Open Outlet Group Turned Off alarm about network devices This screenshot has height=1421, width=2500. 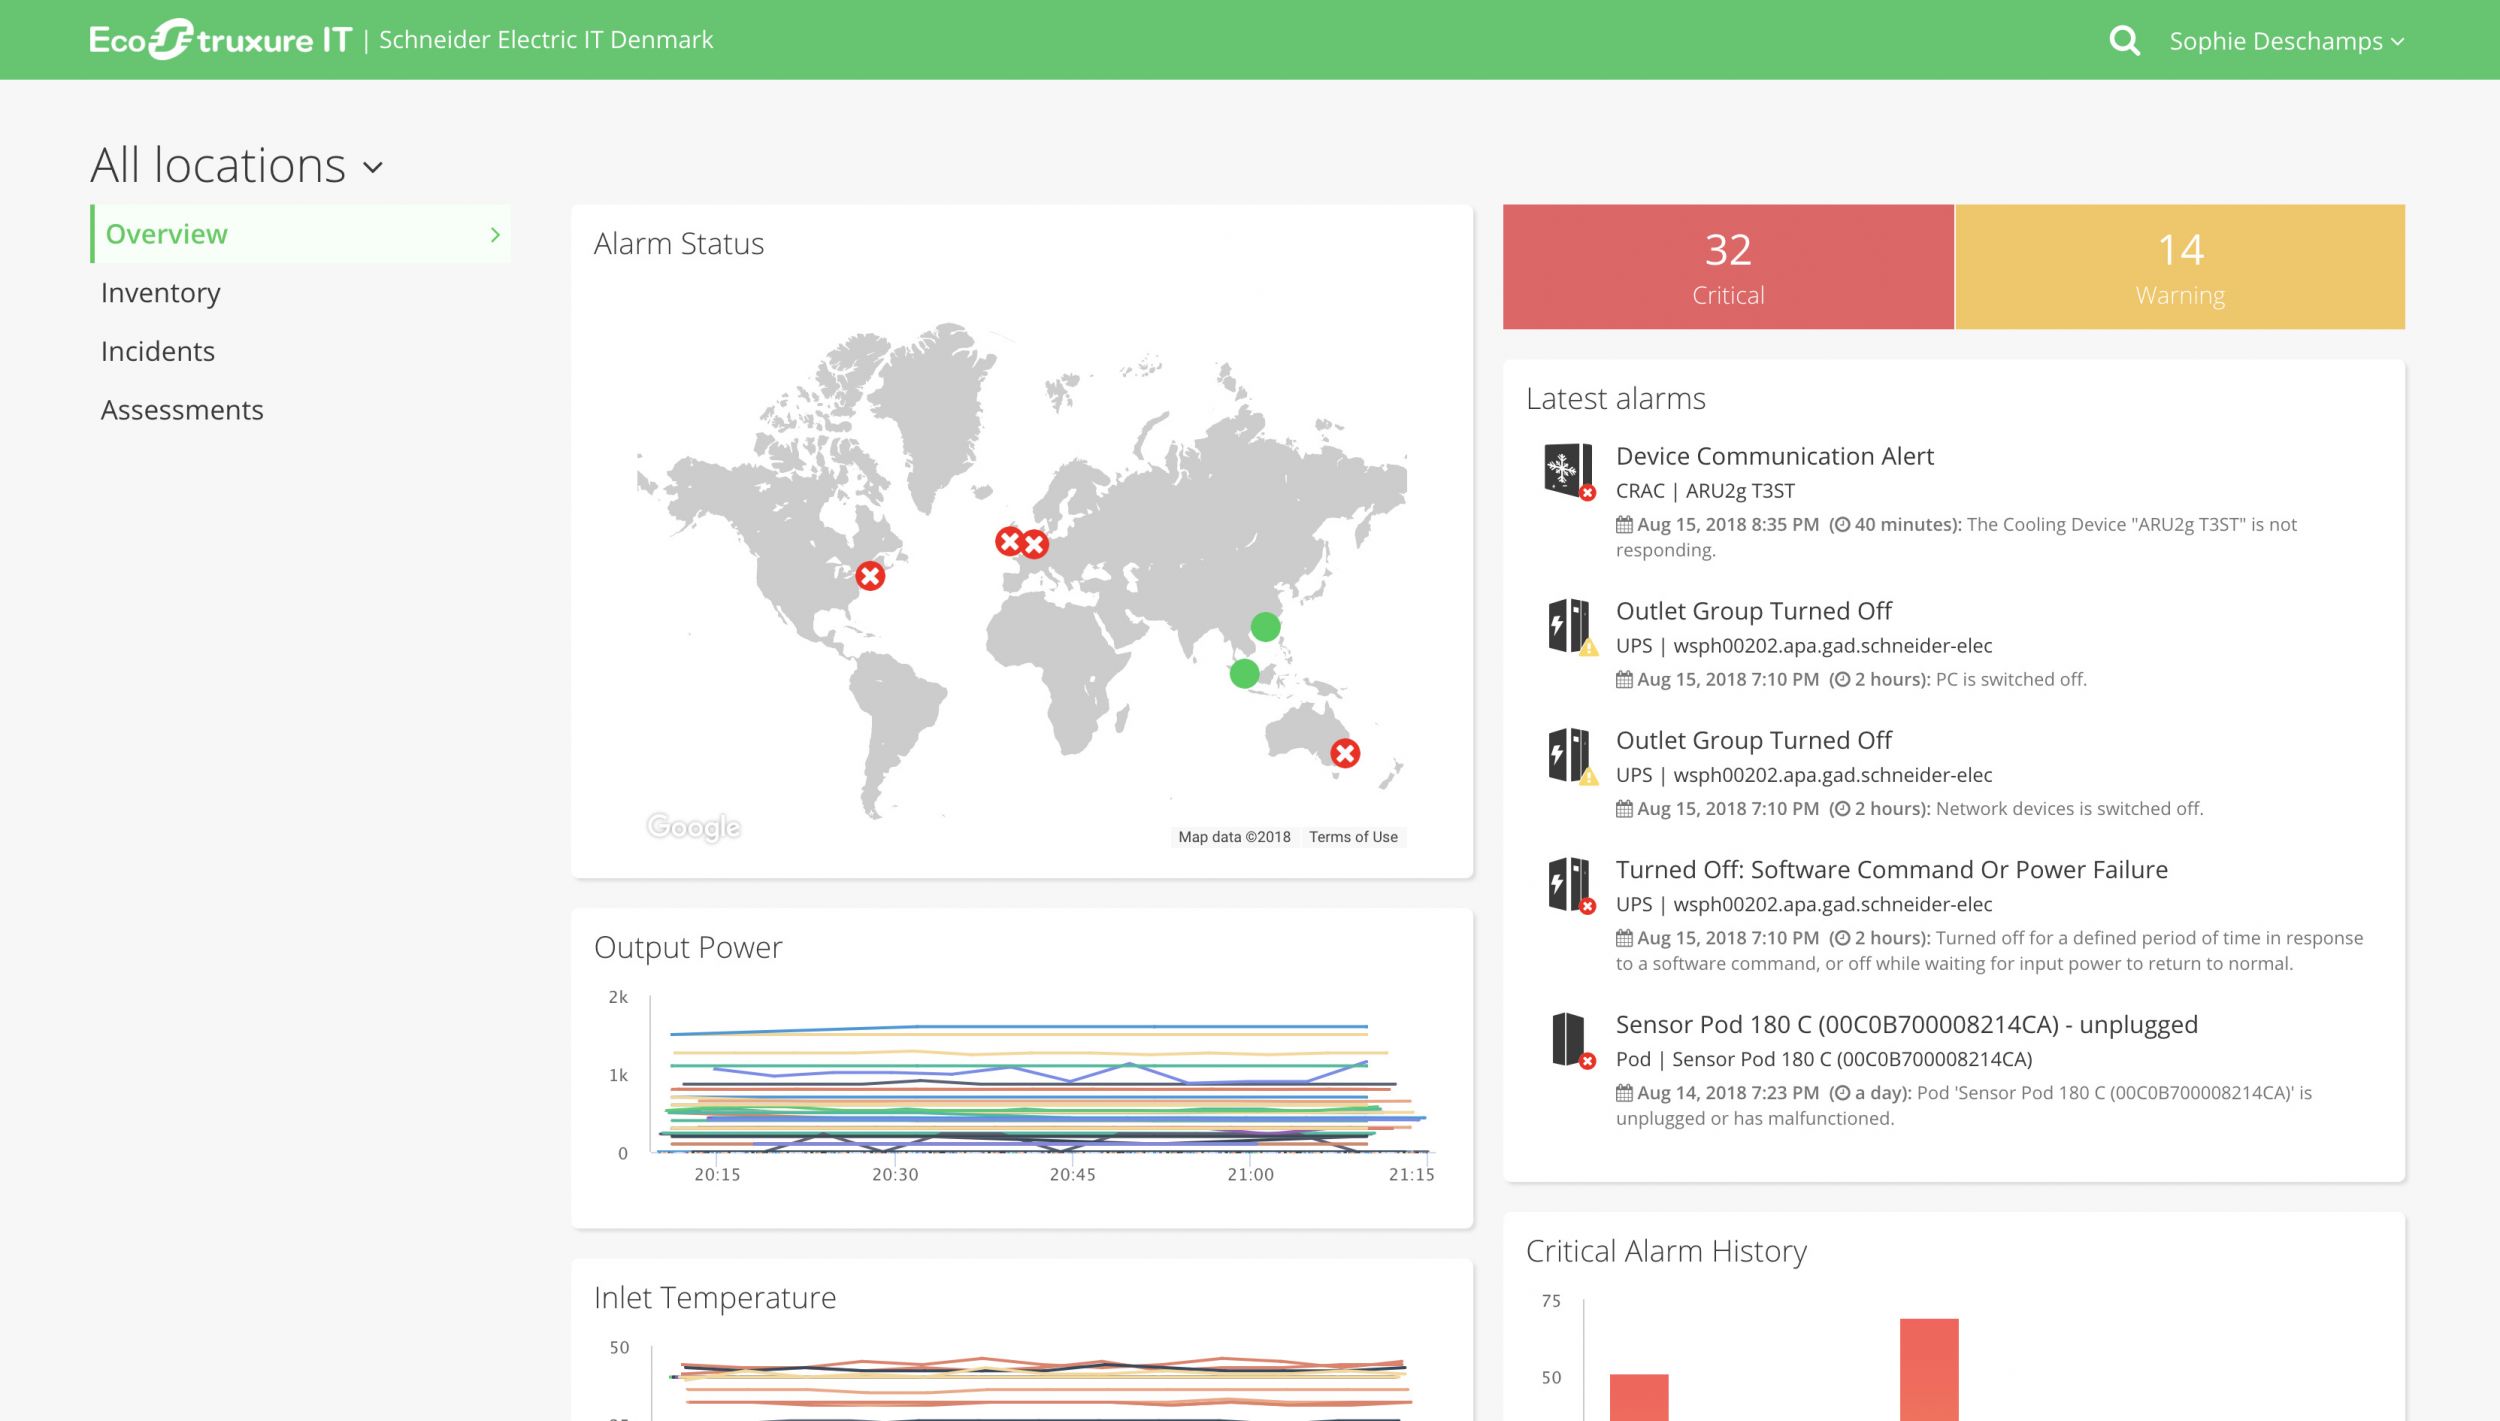coord(1753,740)
